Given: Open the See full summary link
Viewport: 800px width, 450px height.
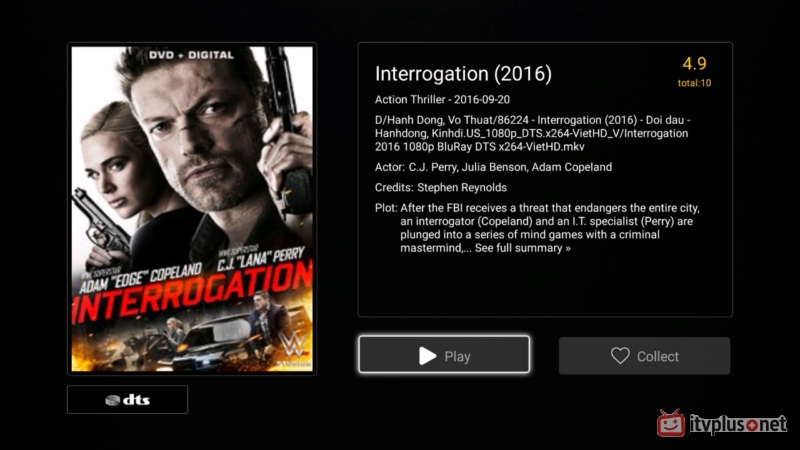Looking at the screenshot, I should click(522, 248).
